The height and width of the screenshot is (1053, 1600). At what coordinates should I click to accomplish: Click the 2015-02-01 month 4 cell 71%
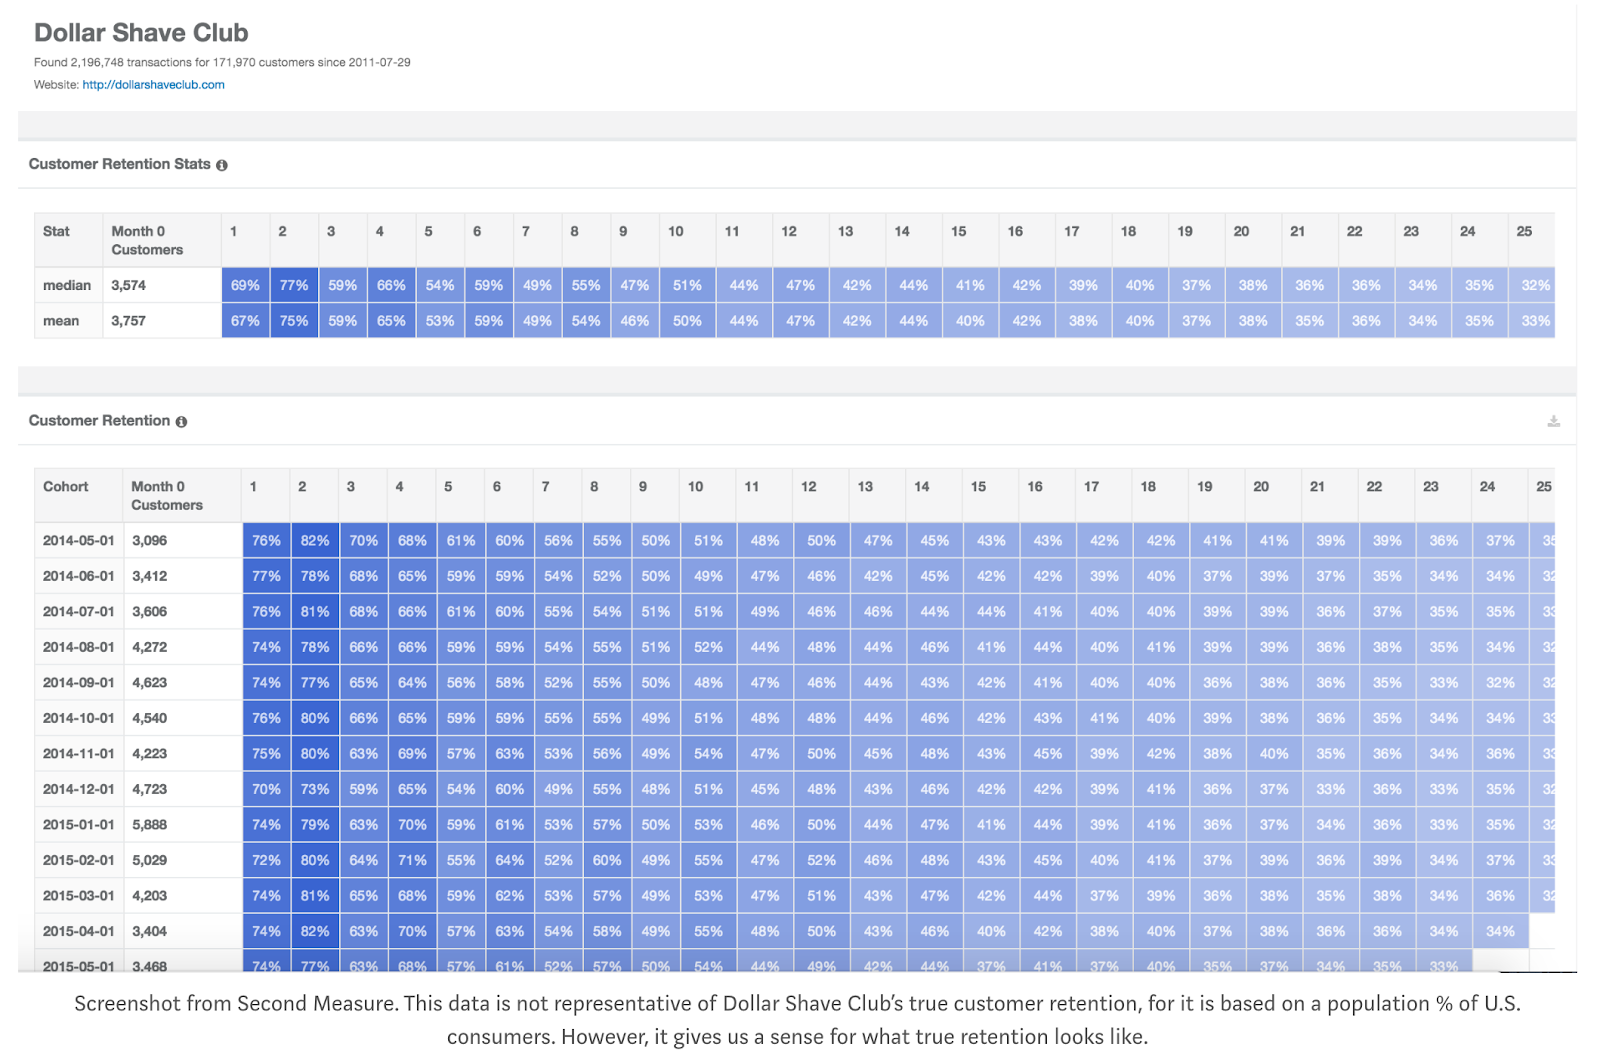pos(412,860)
